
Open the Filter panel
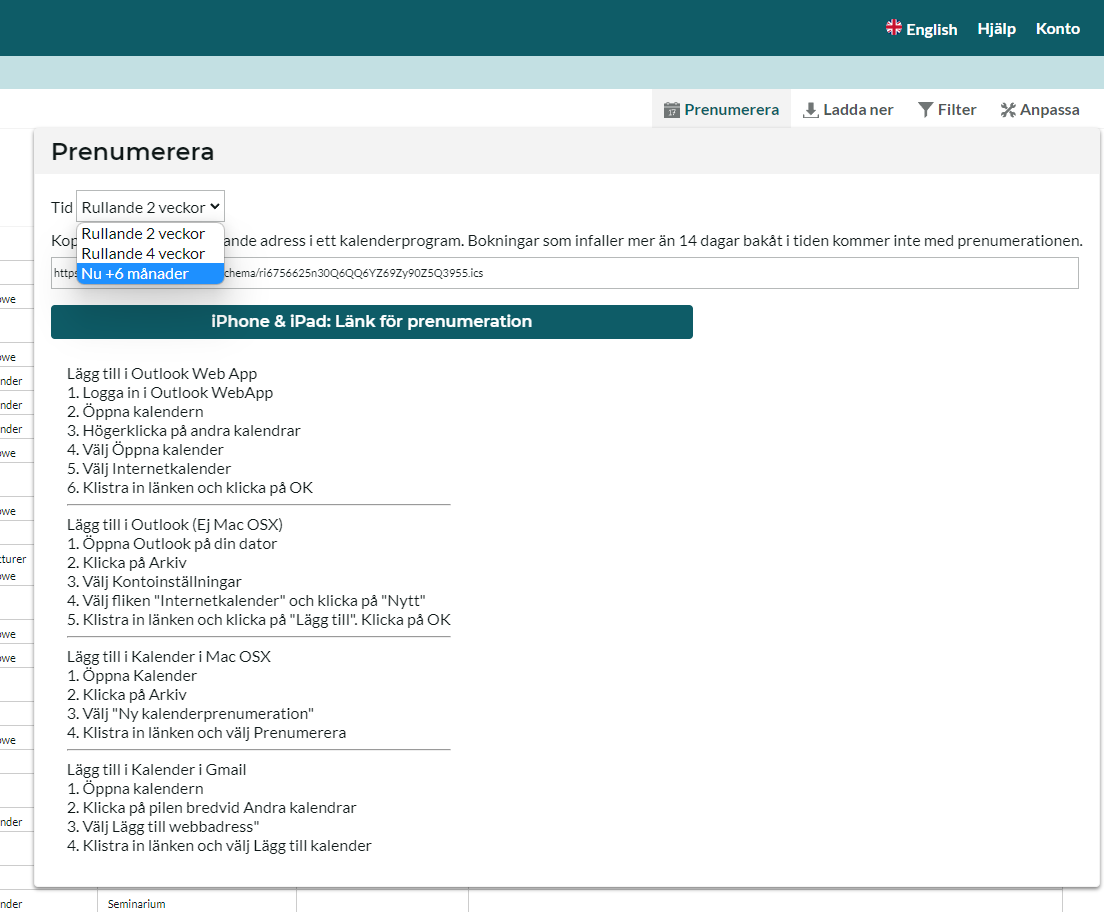[x=947, y=110]
